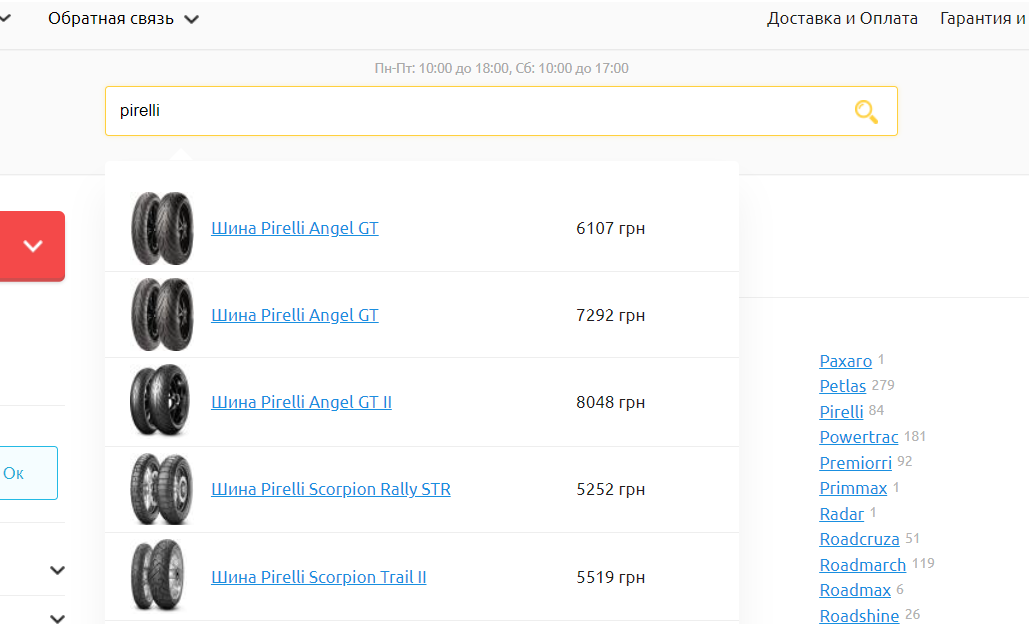Click the 6107 грн Pirelli Angel GT tire thumbnail
The image size is (1029, 624).
coord(160,228)
